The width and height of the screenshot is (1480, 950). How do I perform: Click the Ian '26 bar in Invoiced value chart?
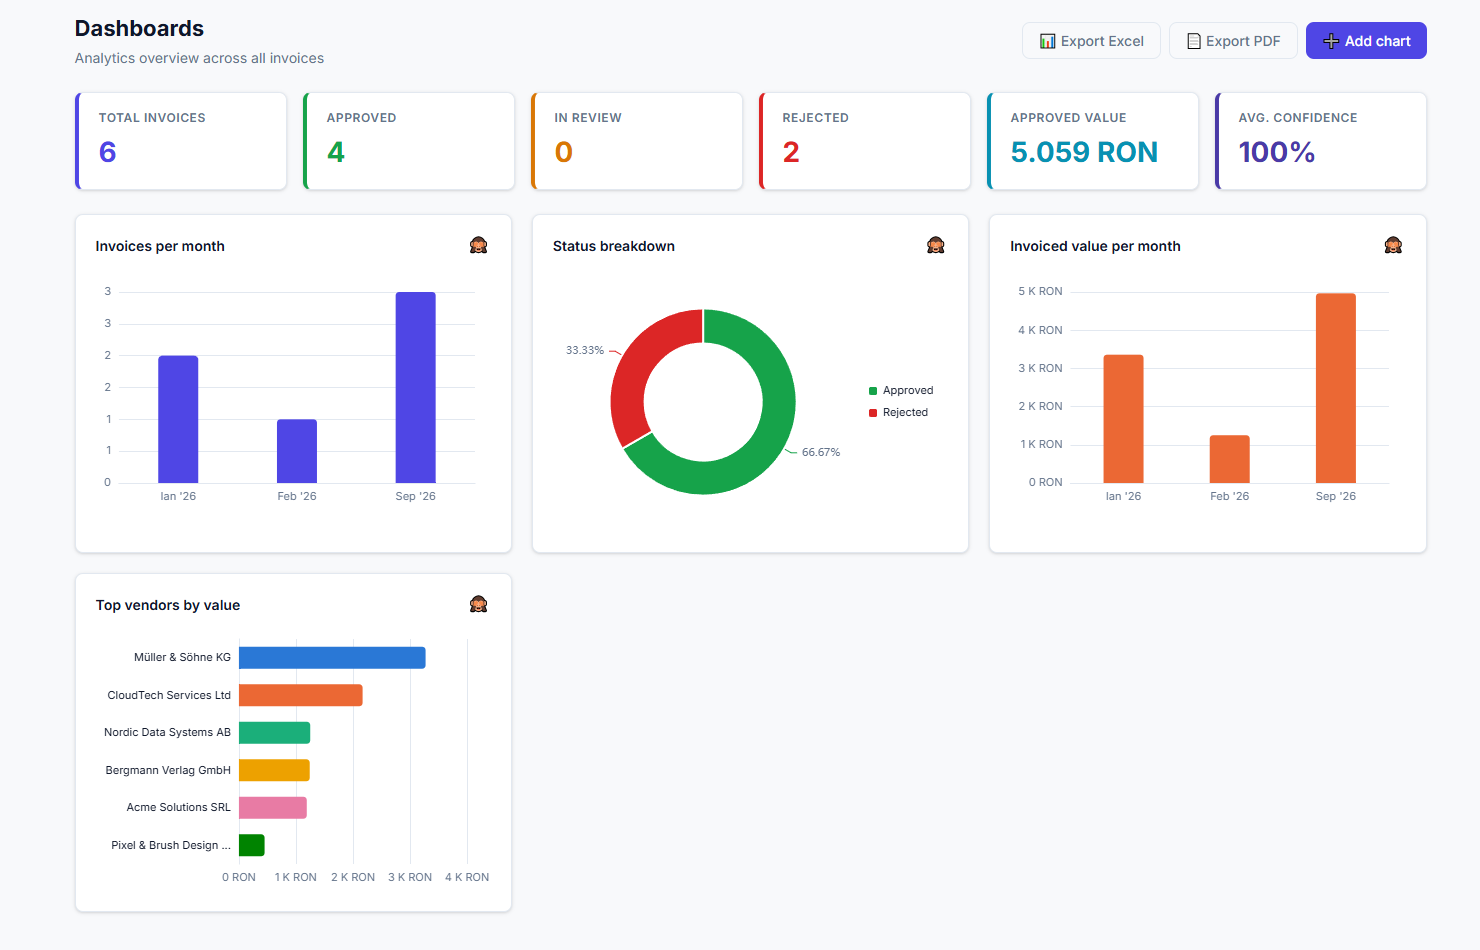1123,419
